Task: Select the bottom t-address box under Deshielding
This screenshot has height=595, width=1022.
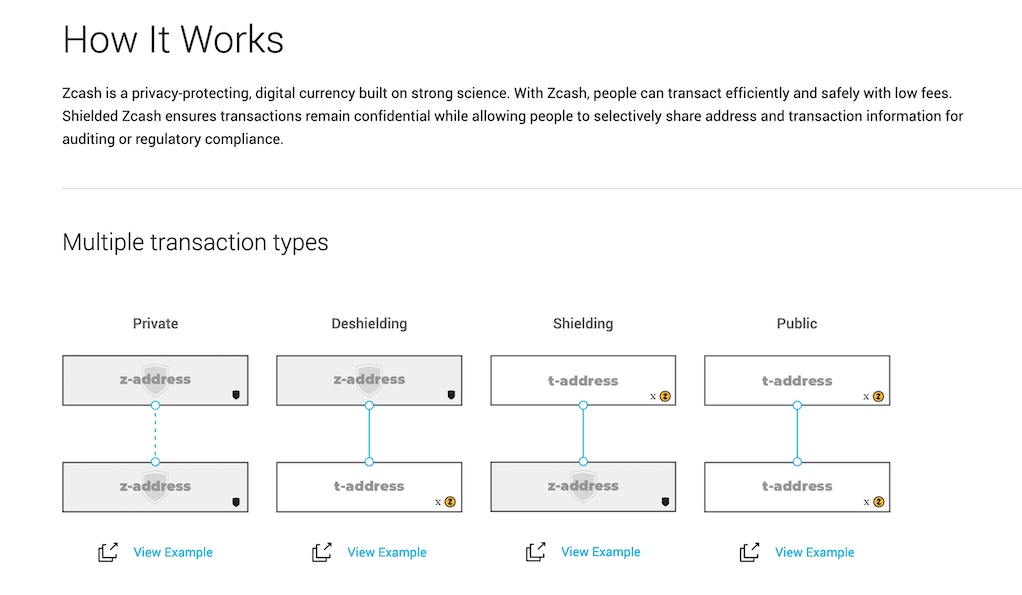Action: (x=369, y=487)
